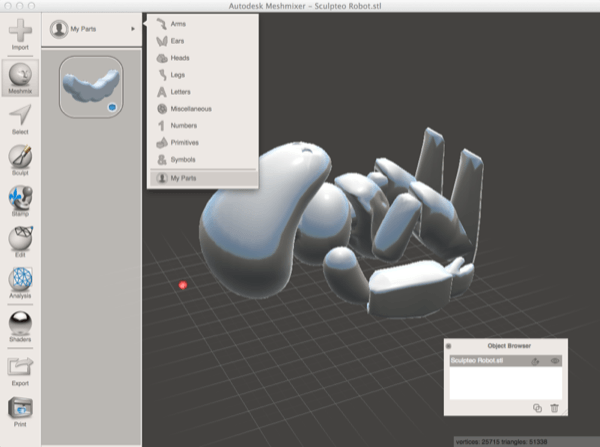Choose Ears category in parts menu

click(203, 41)
